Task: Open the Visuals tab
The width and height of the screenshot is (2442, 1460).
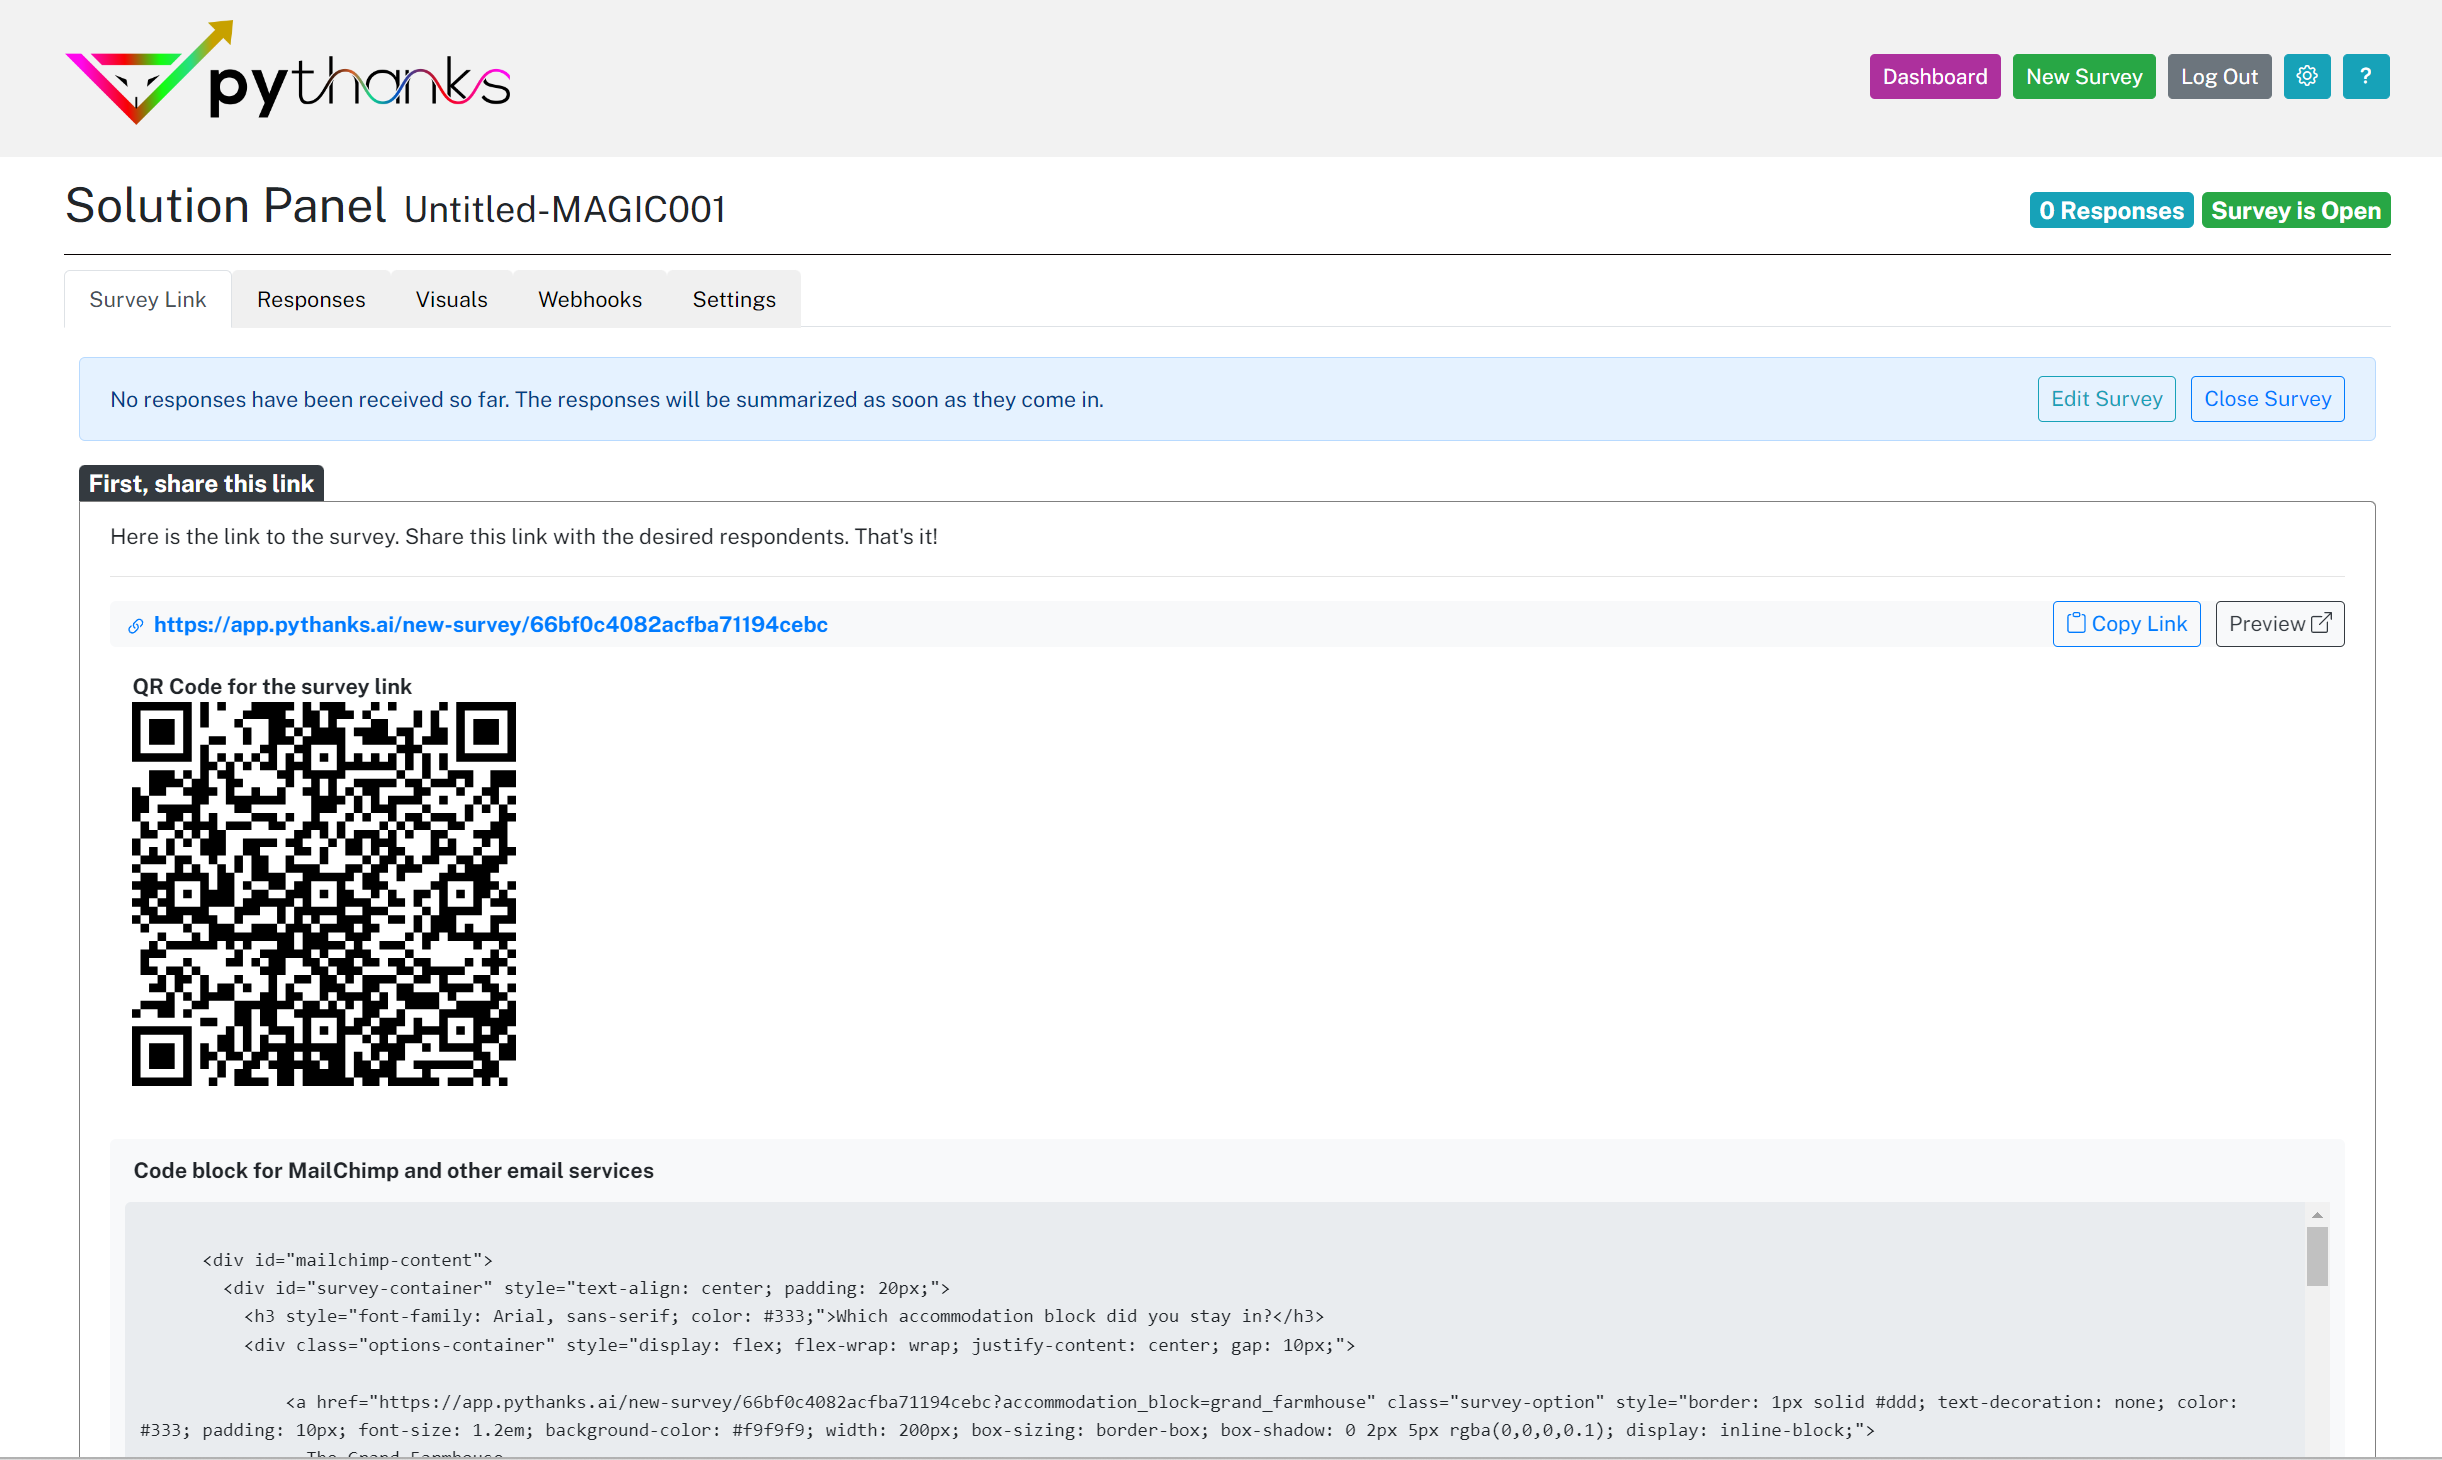Action: (x=451, y=299)
